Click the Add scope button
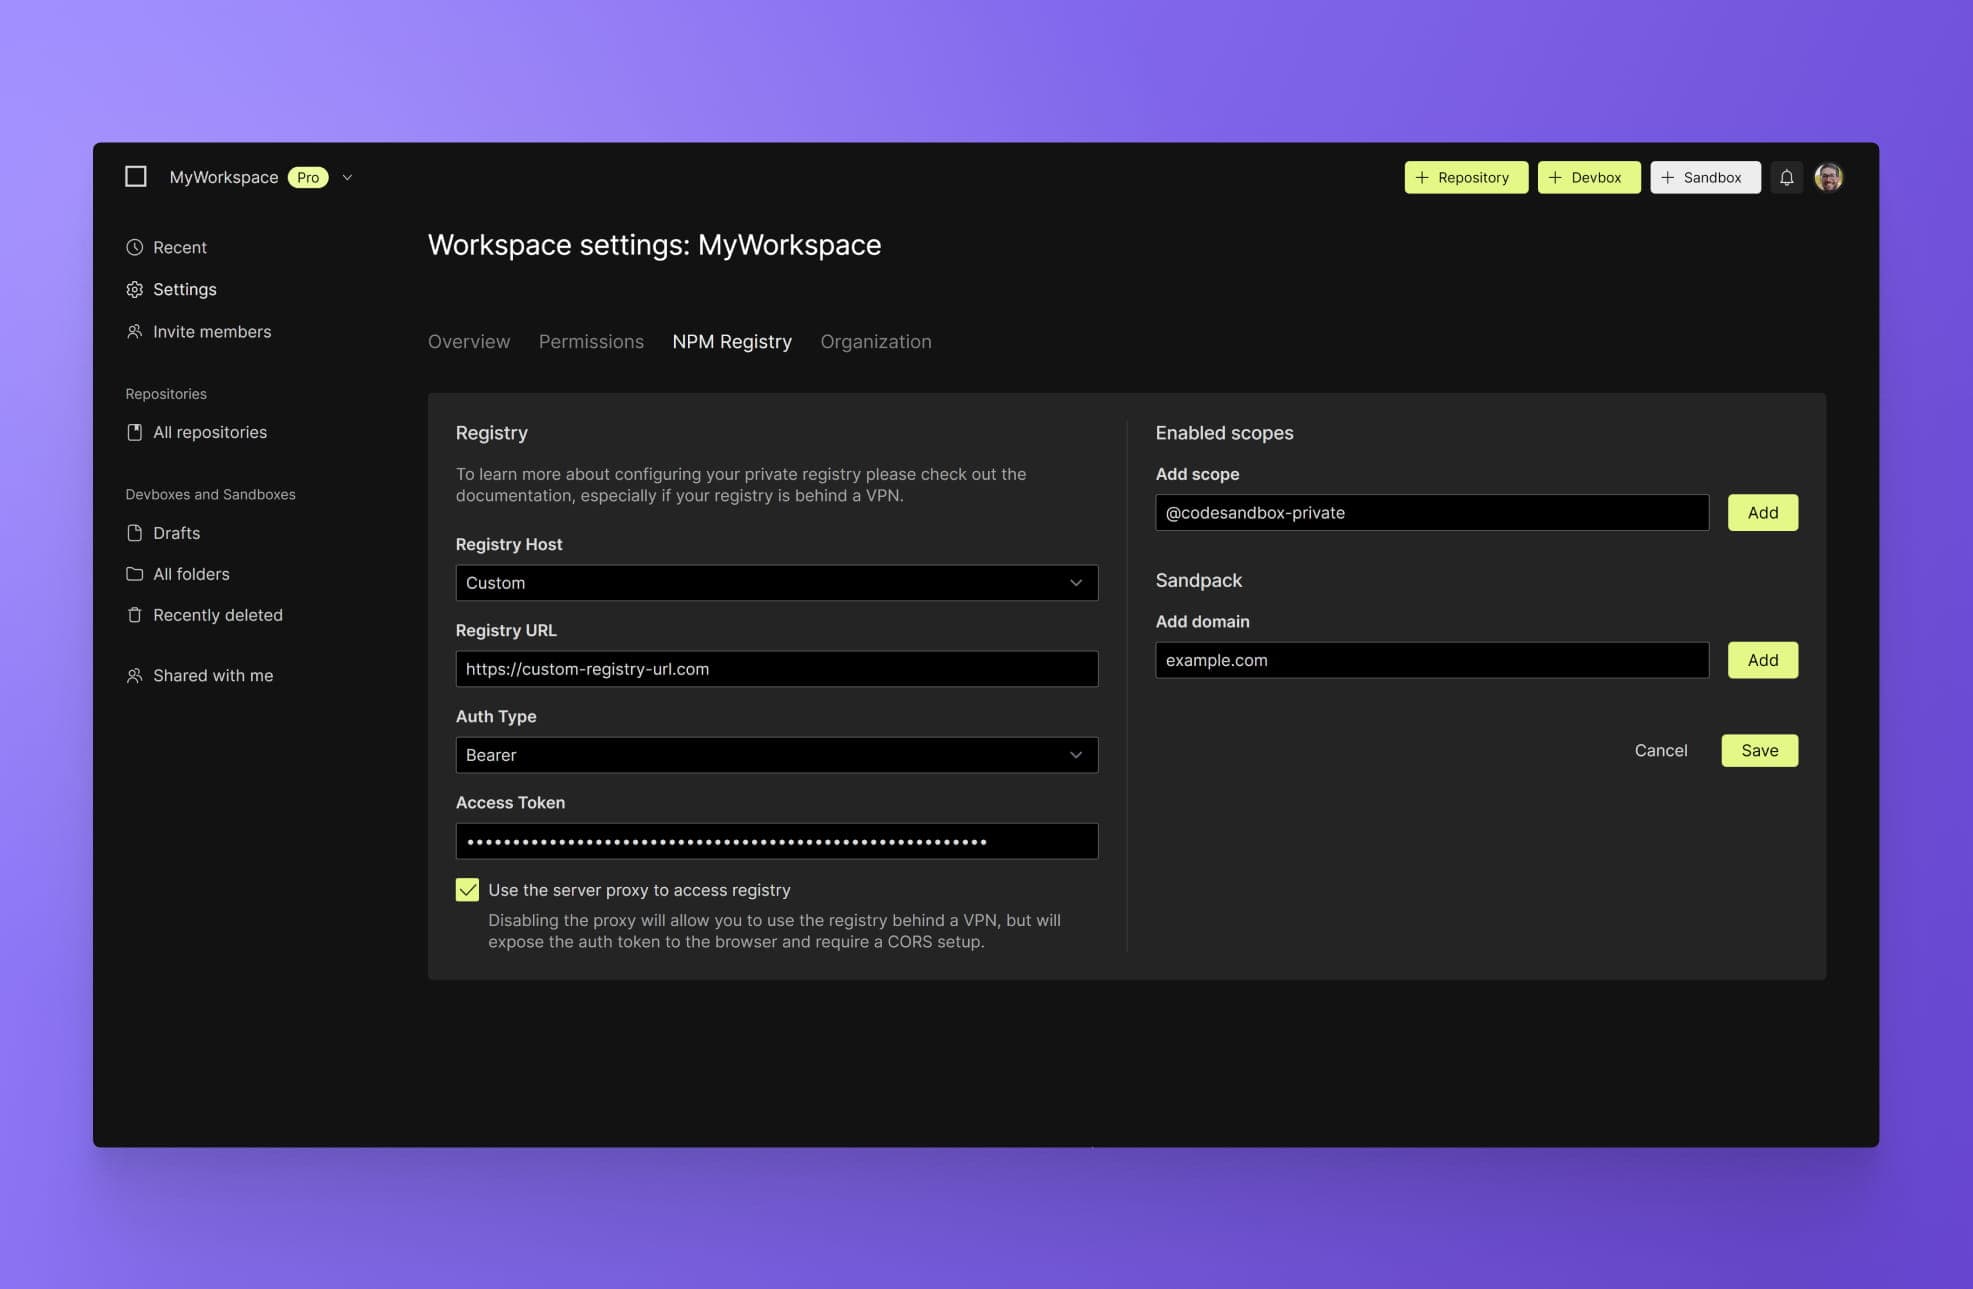The height and width of the screenshot is (1289, 1973). (x=1762, y=512)
